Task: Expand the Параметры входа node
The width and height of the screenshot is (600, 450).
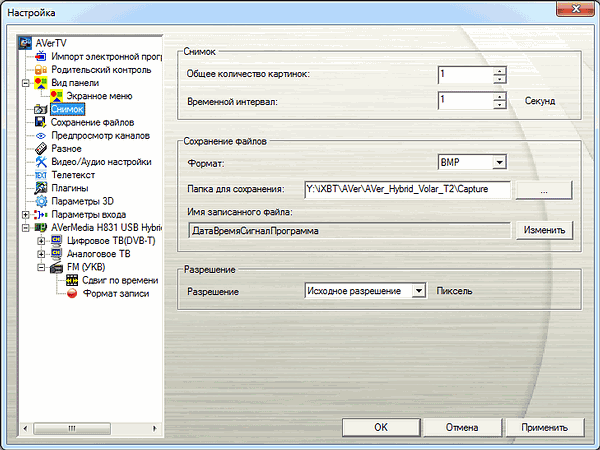Action: [26, 215]
